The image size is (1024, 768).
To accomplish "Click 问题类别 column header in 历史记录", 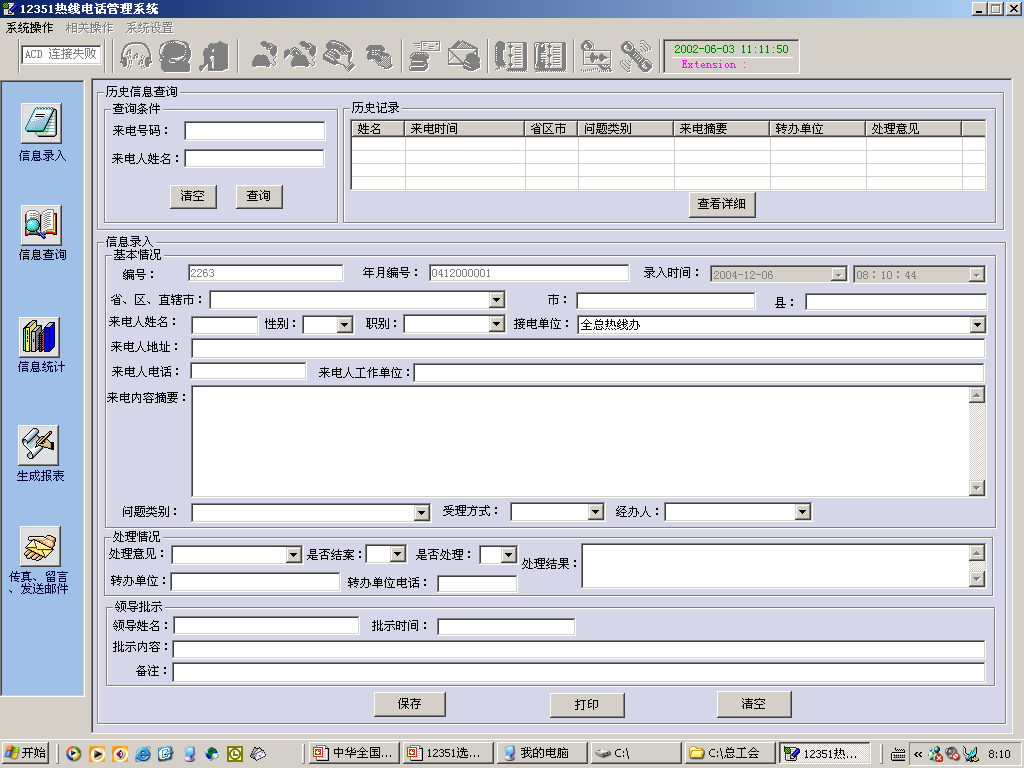I will tap(626, 129).
